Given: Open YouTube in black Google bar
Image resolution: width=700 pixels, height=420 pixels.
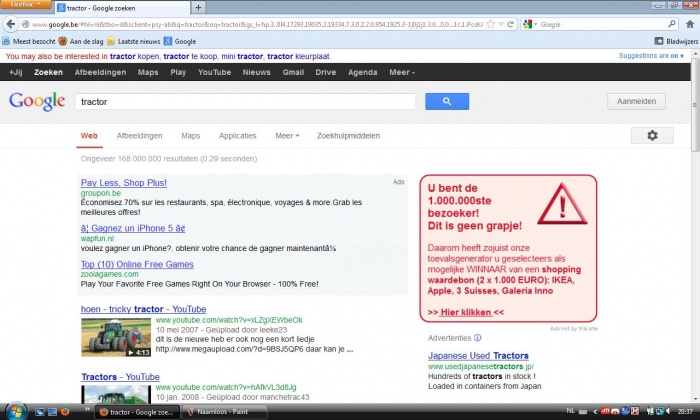Looking at the screenshot, I should [215, 72].
